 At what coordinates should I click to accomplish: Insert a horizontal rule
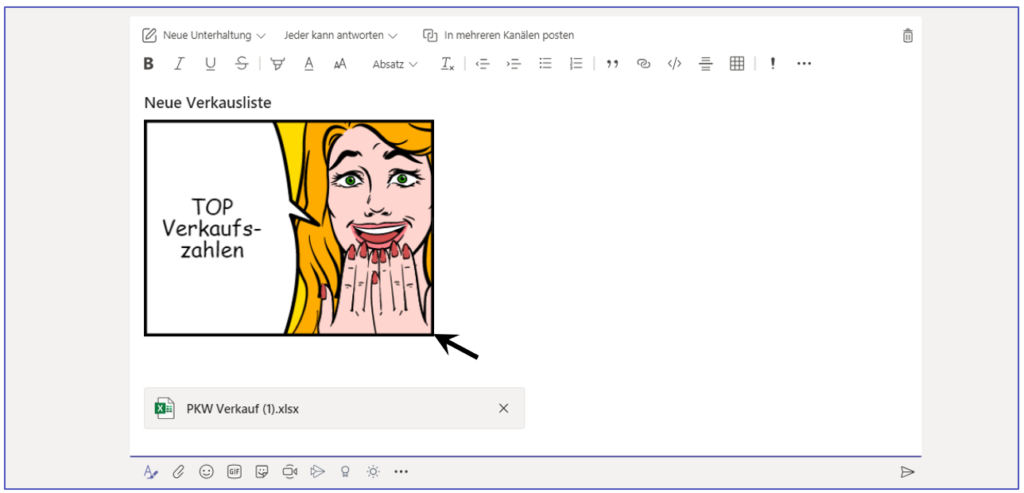[x=705, y=64]
